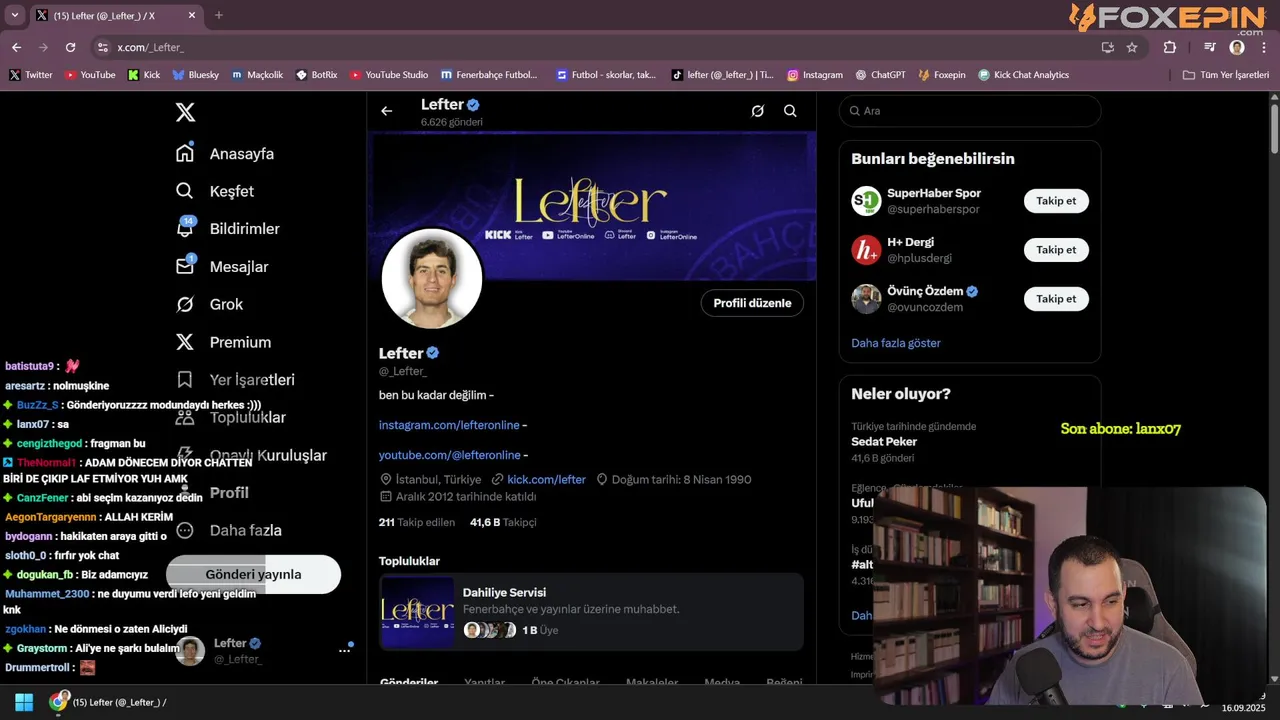Click site info icon in address bar
The image size is (1280, 720).
coord(102,47)
